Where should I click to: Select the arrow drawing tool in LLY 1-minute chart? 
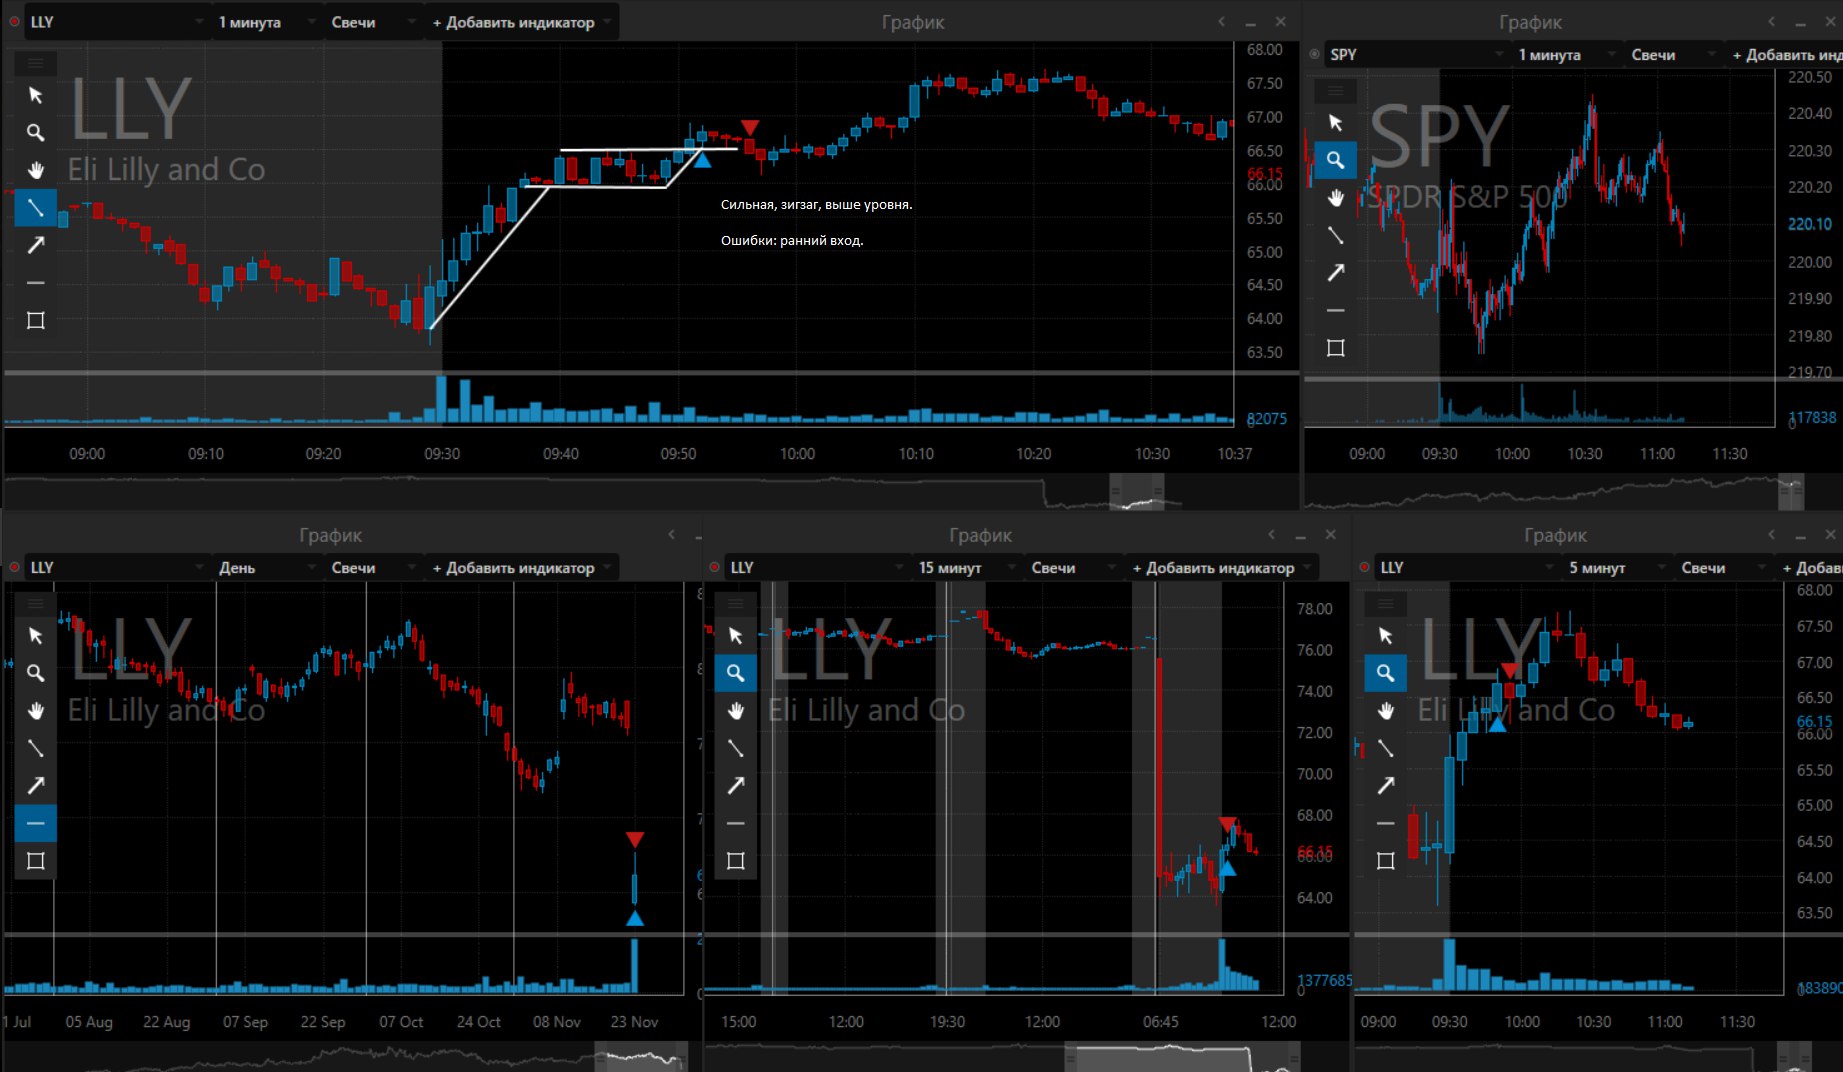35,245
